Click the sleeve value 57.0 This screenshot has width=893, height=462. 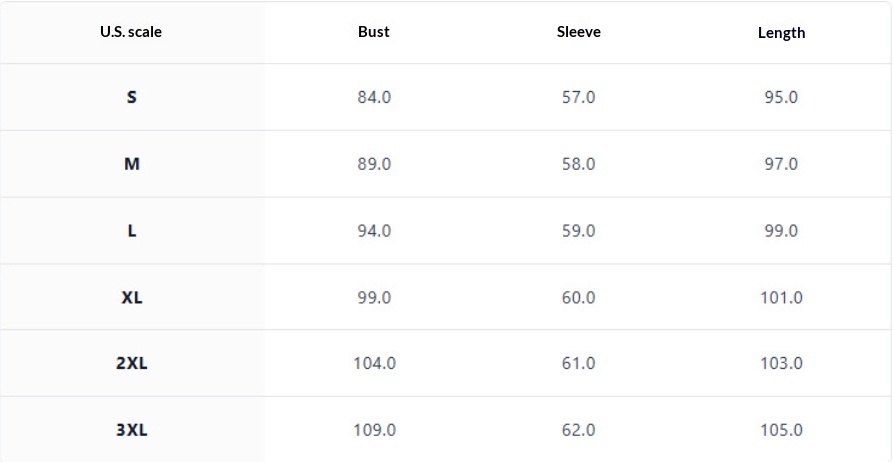point(578,98)
